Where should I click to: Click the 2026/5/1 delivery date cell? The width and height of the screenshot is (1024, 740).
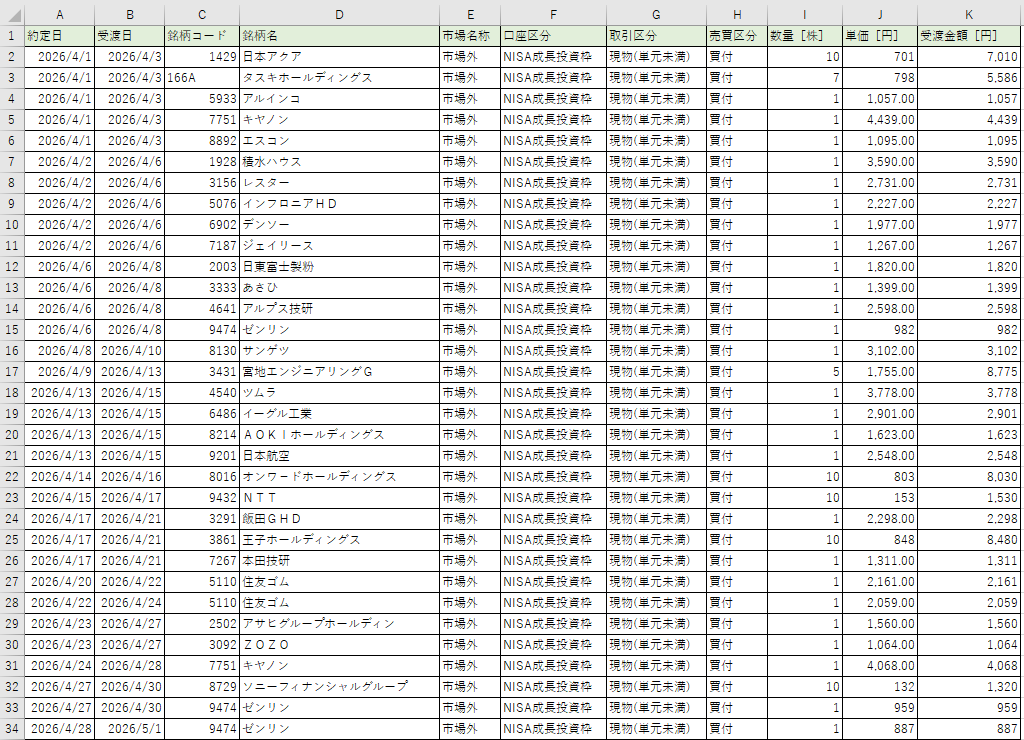pos(129,728)
